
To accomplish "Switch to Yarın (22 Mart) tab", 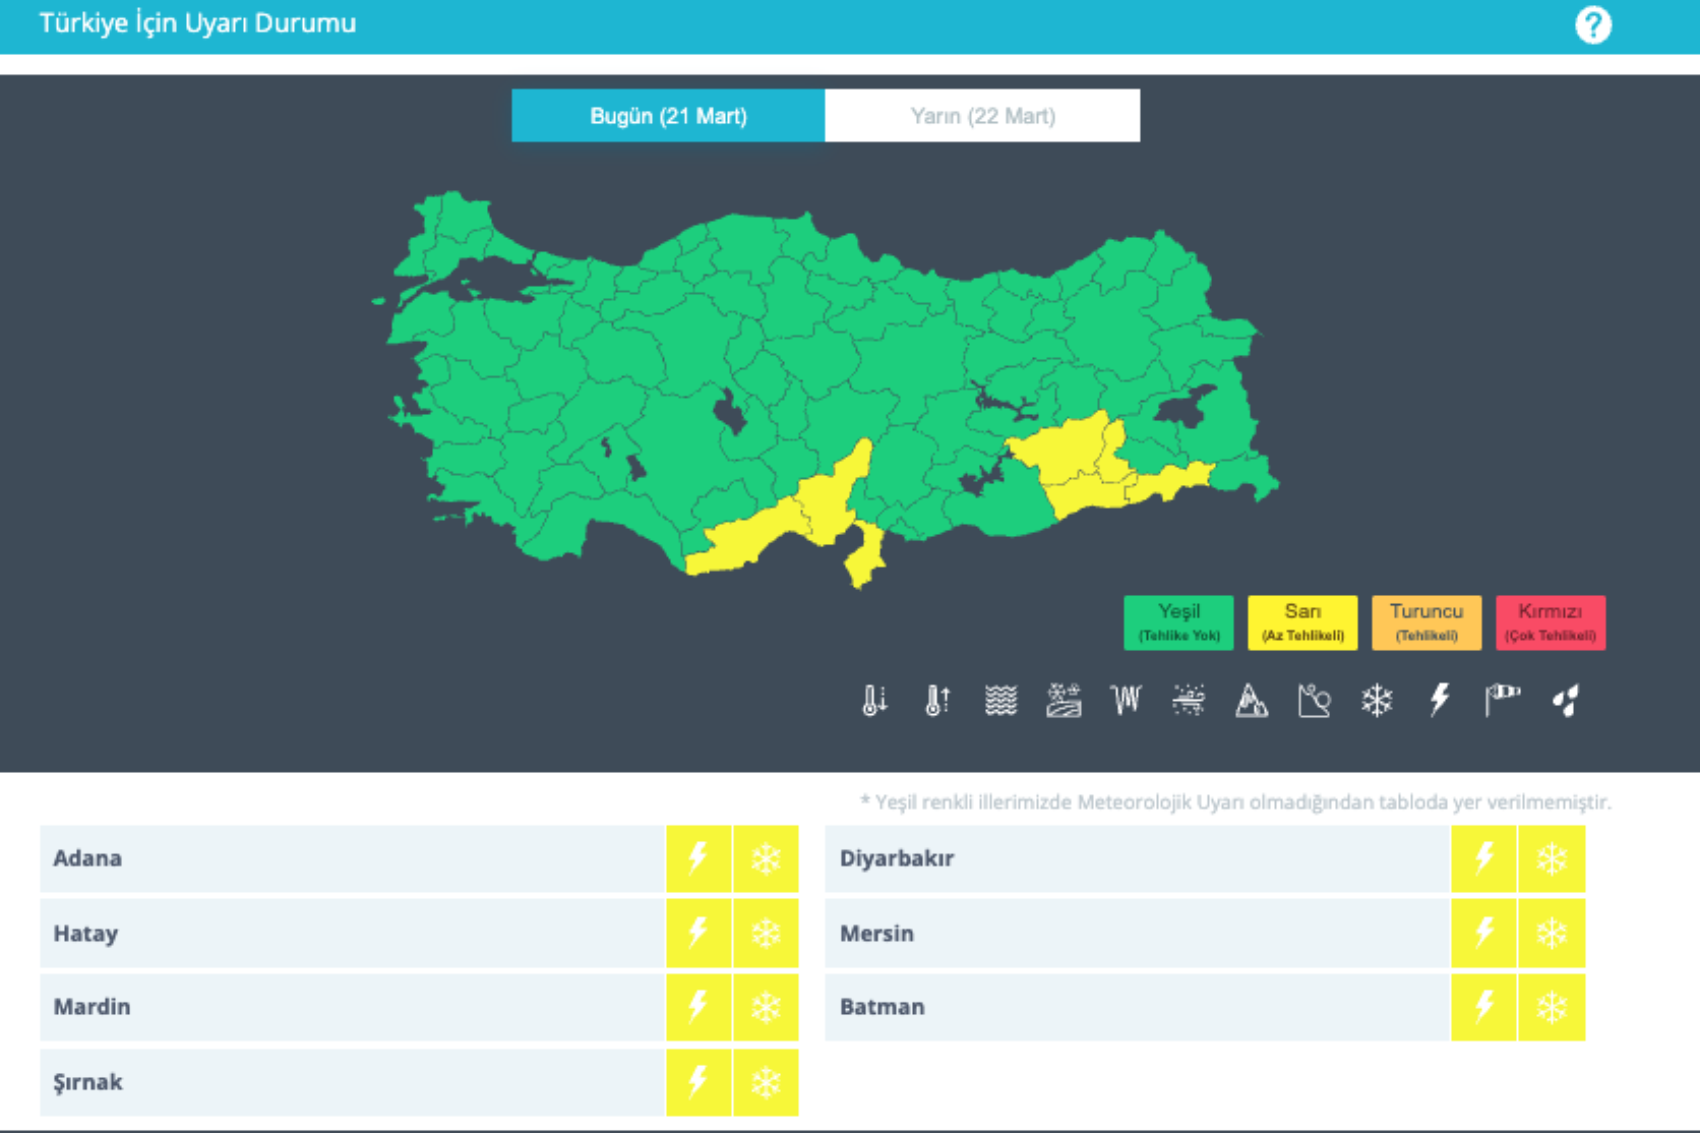I will click(982, 116).
